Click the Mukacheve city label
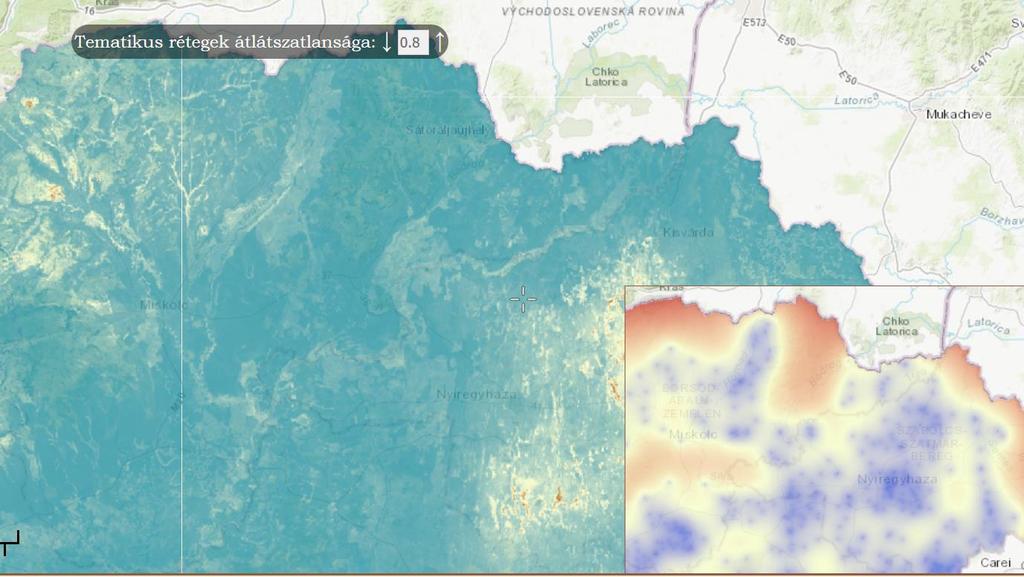The height and width of the screenshot is (577, 1024). (x=958, y=114)
